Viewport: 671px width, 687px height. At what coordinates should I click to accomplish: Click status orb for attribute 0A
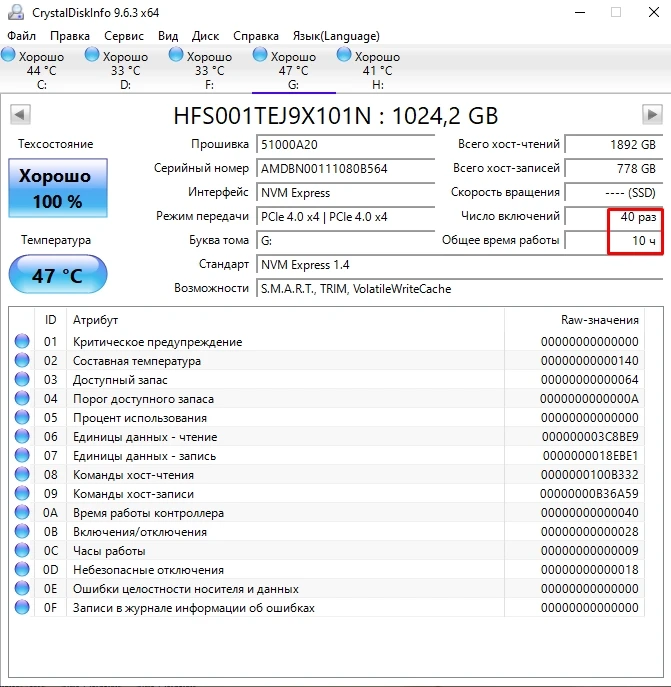coord(22,512)
